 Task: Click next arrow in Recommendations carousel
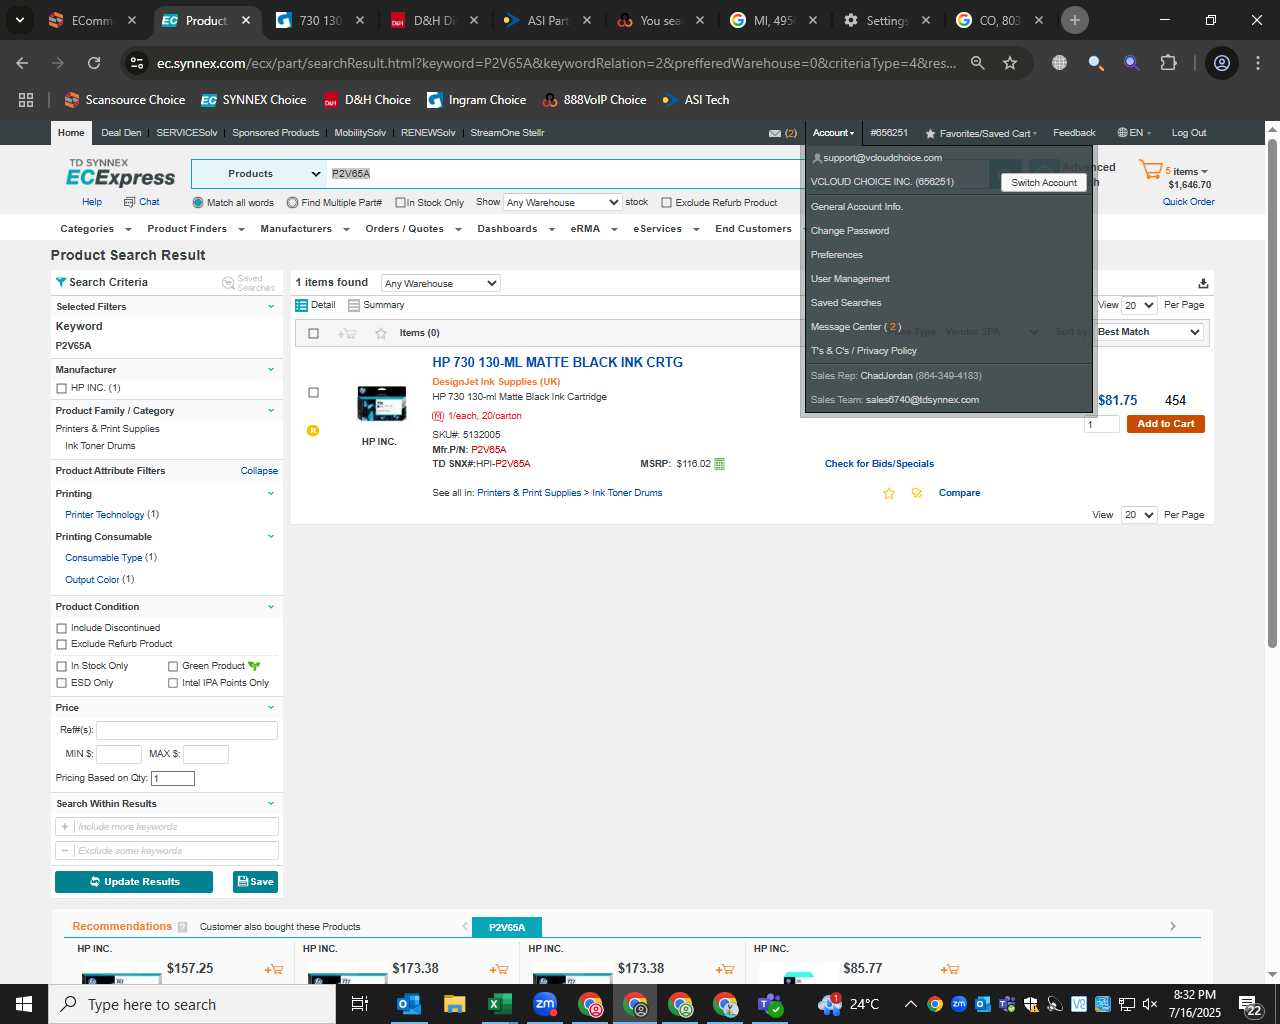(1173, 926)
